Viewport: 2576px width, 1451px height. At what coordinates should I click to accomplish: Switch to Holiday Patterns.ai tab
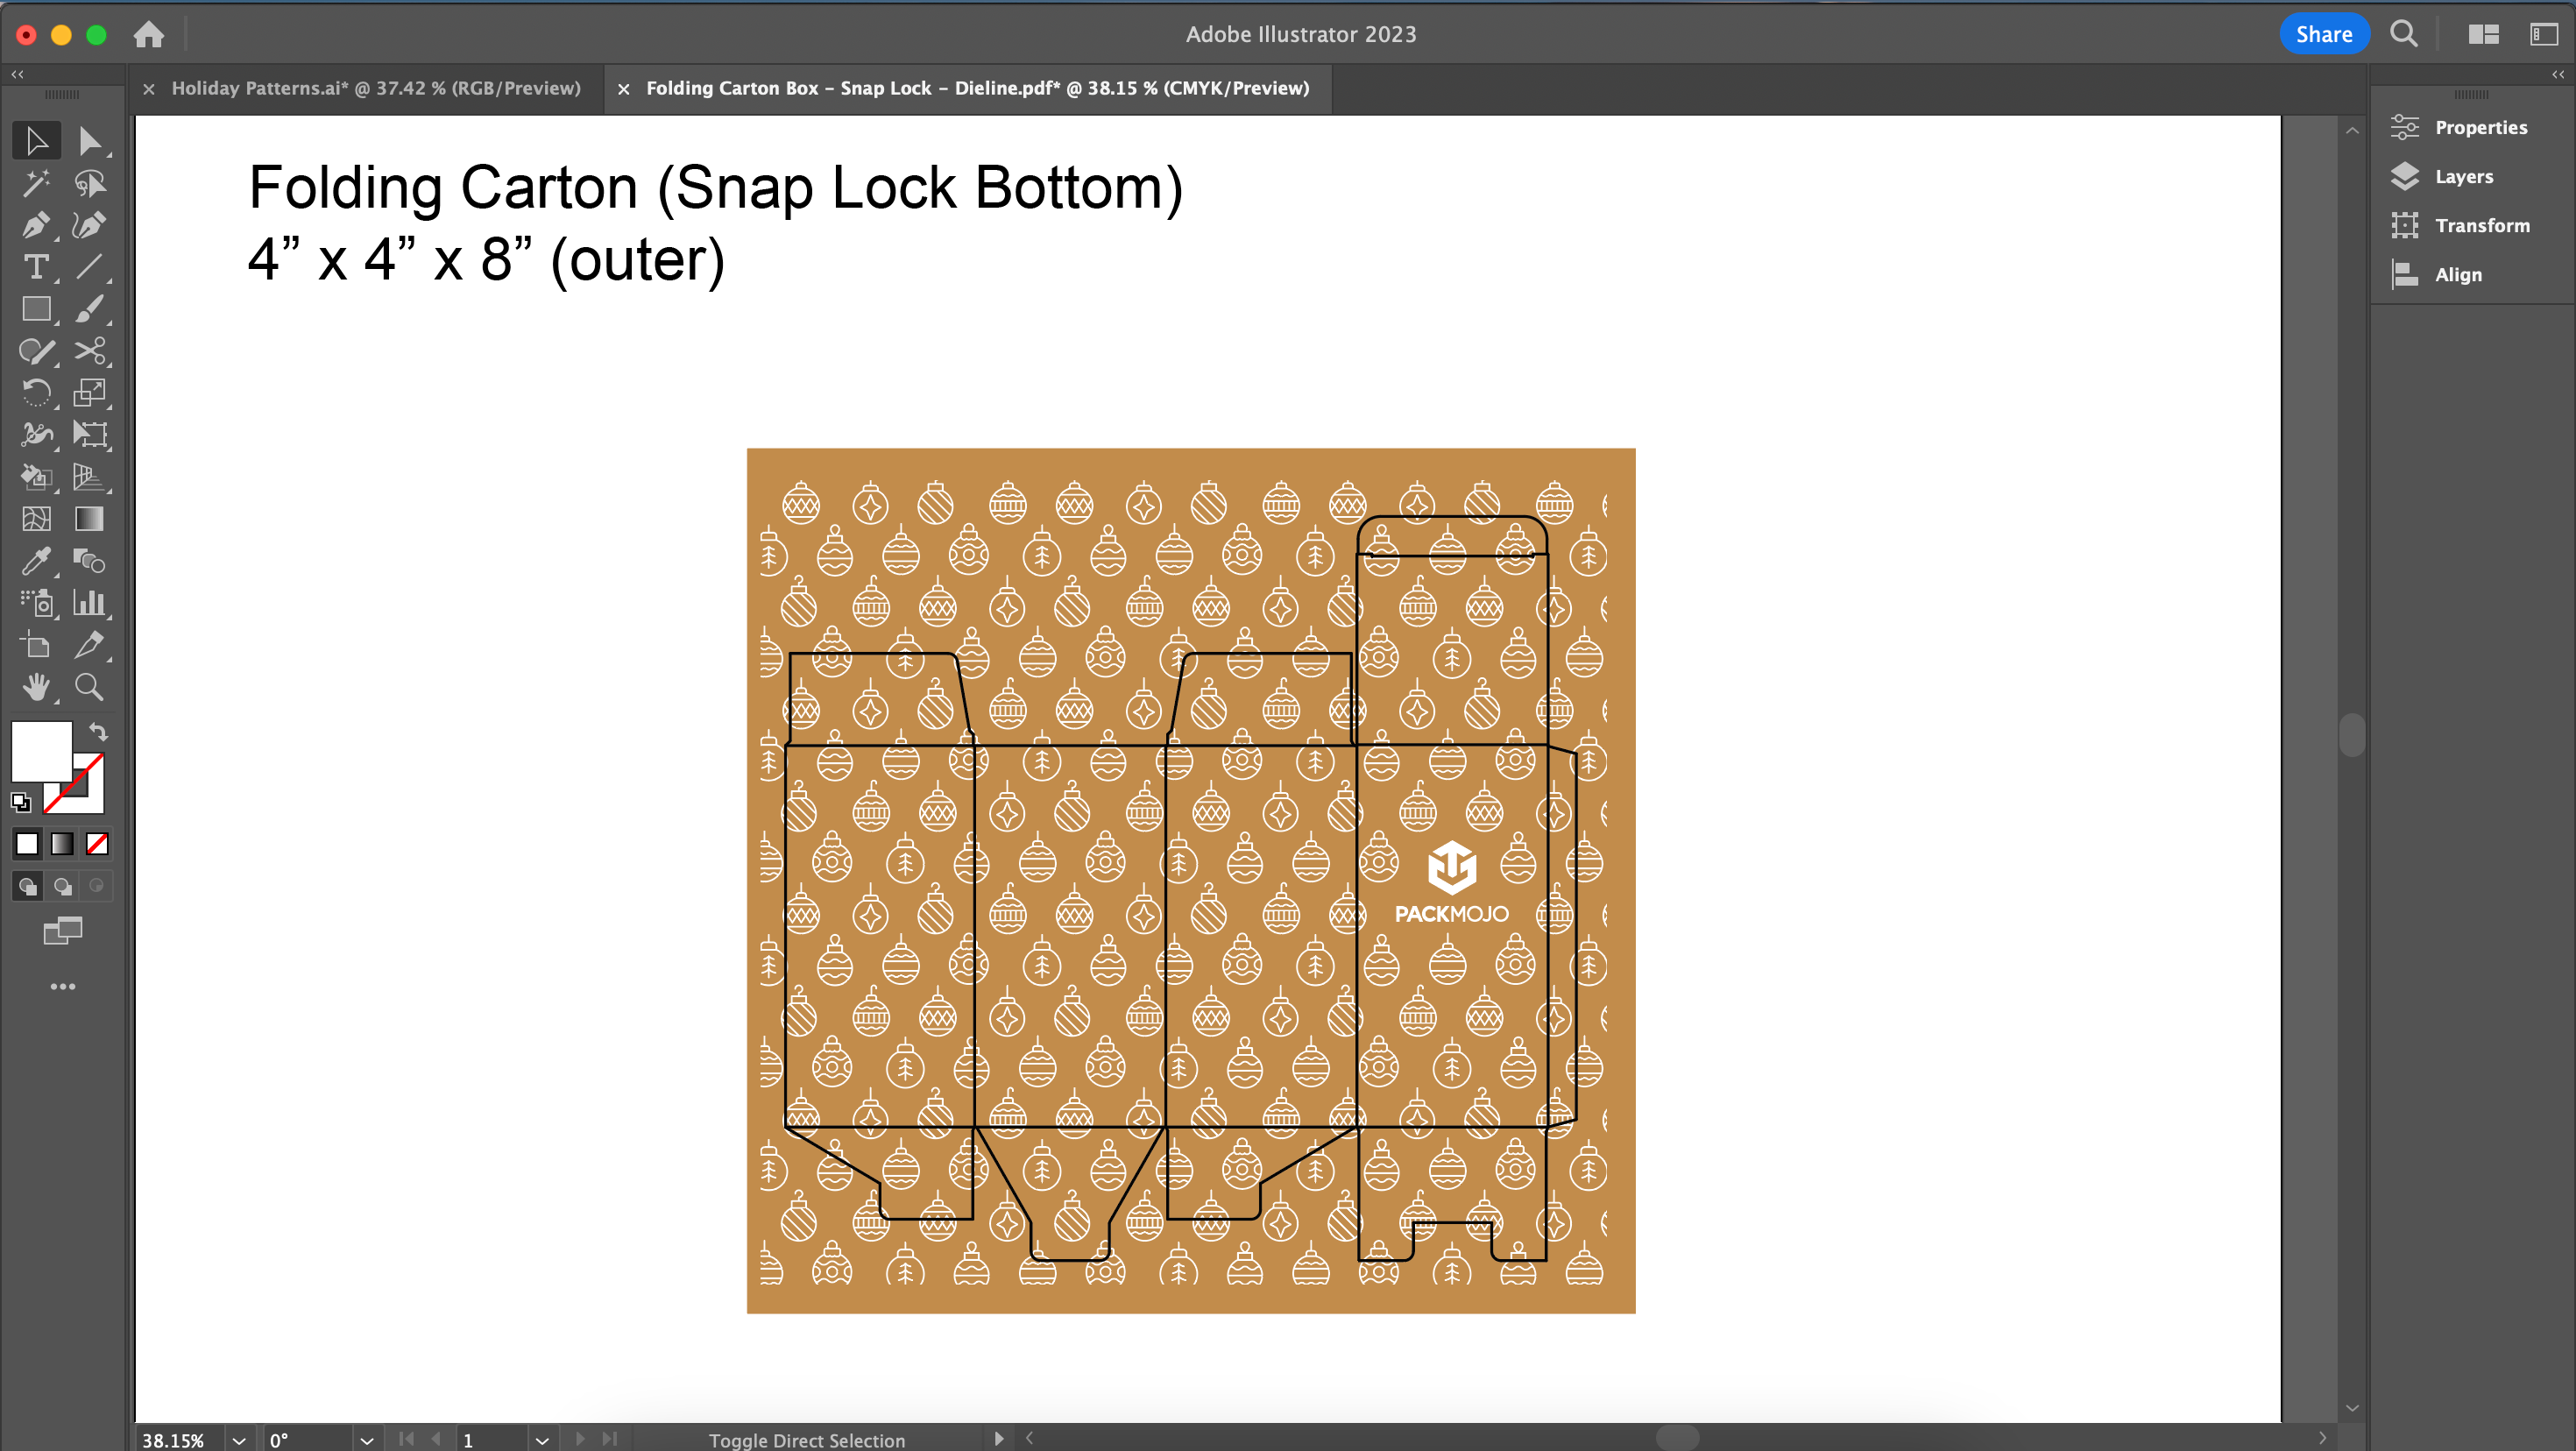[x=375, y=87]
